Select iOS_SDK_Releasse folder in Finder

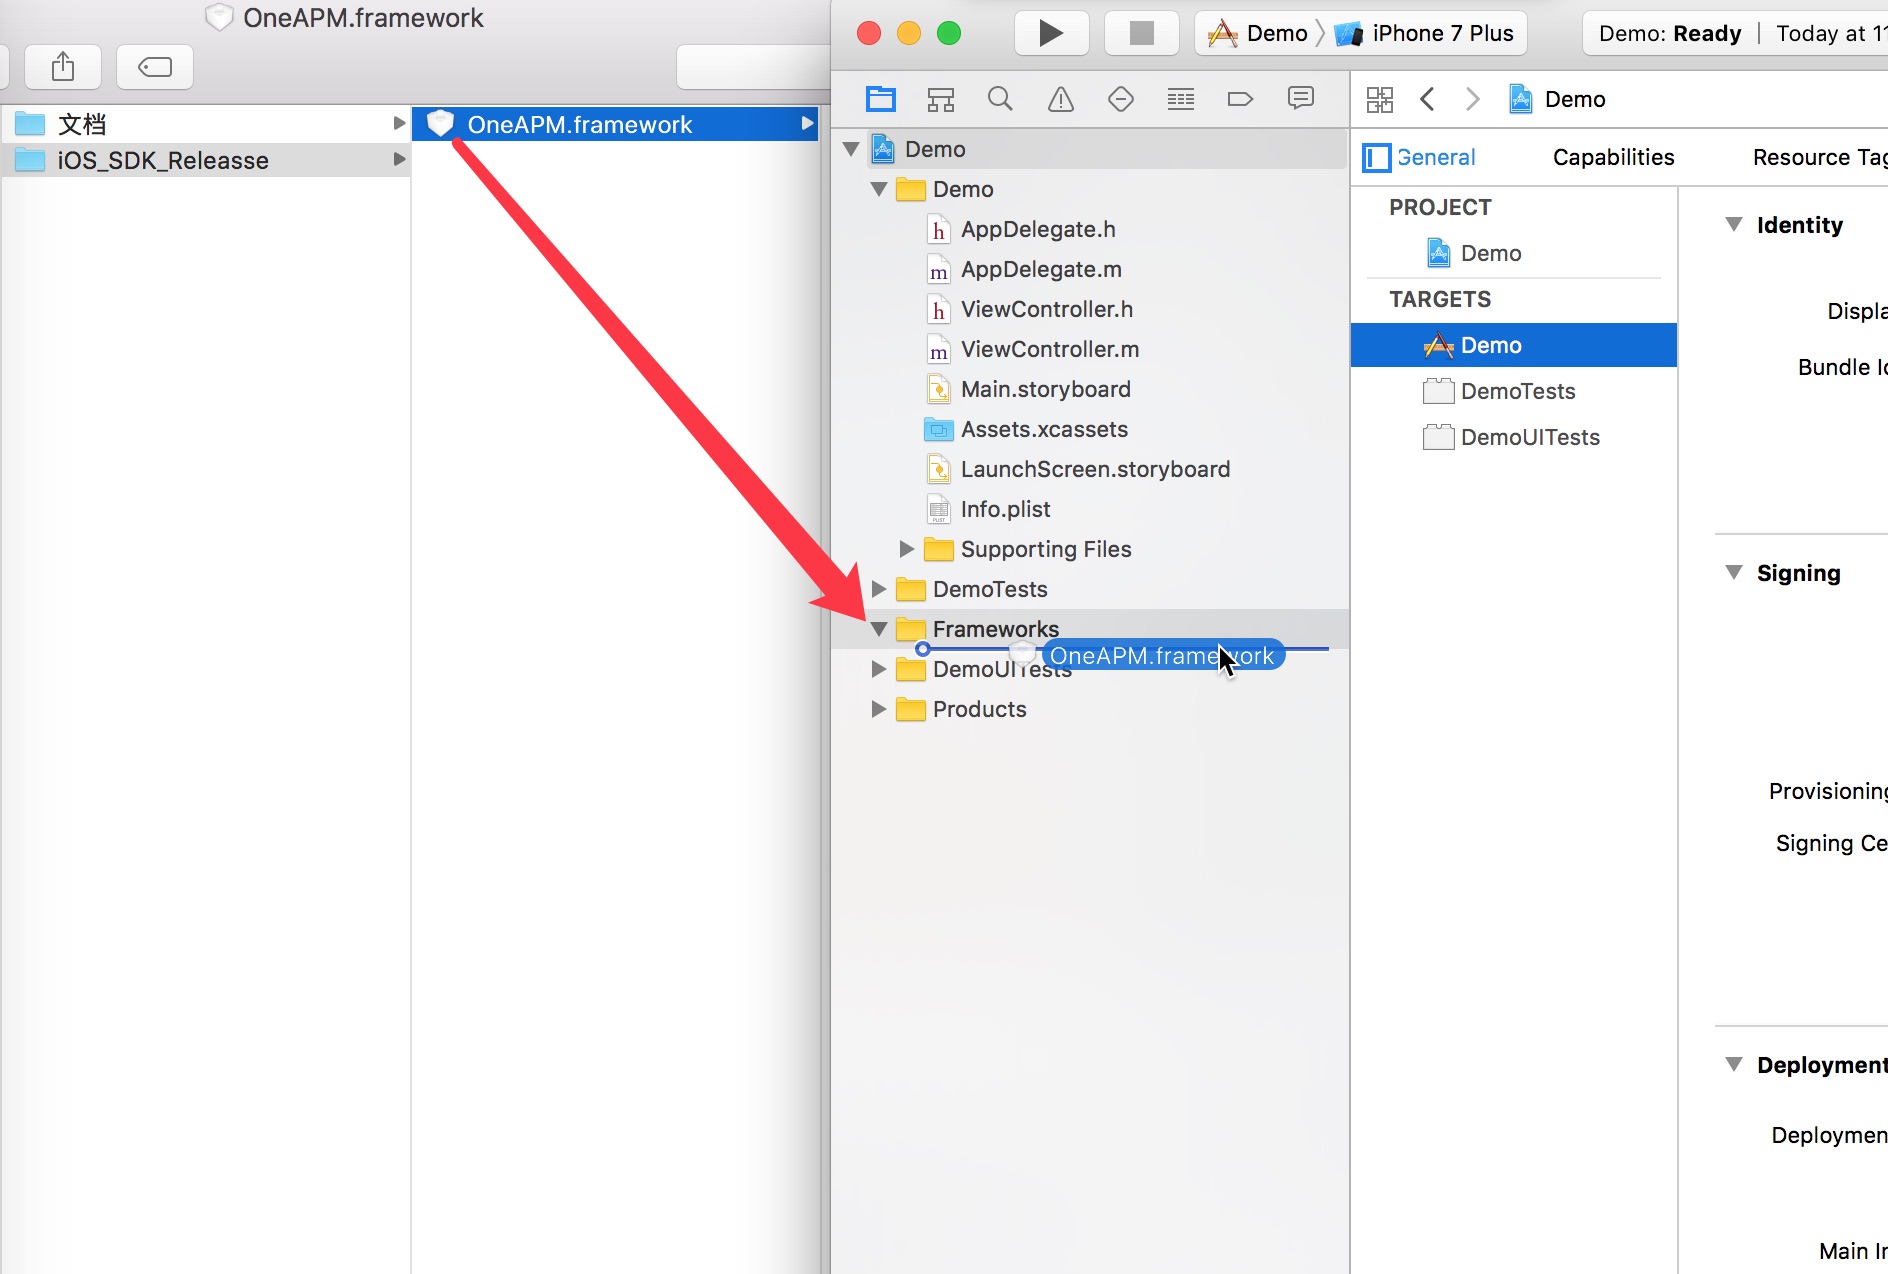tap(205, 160)
